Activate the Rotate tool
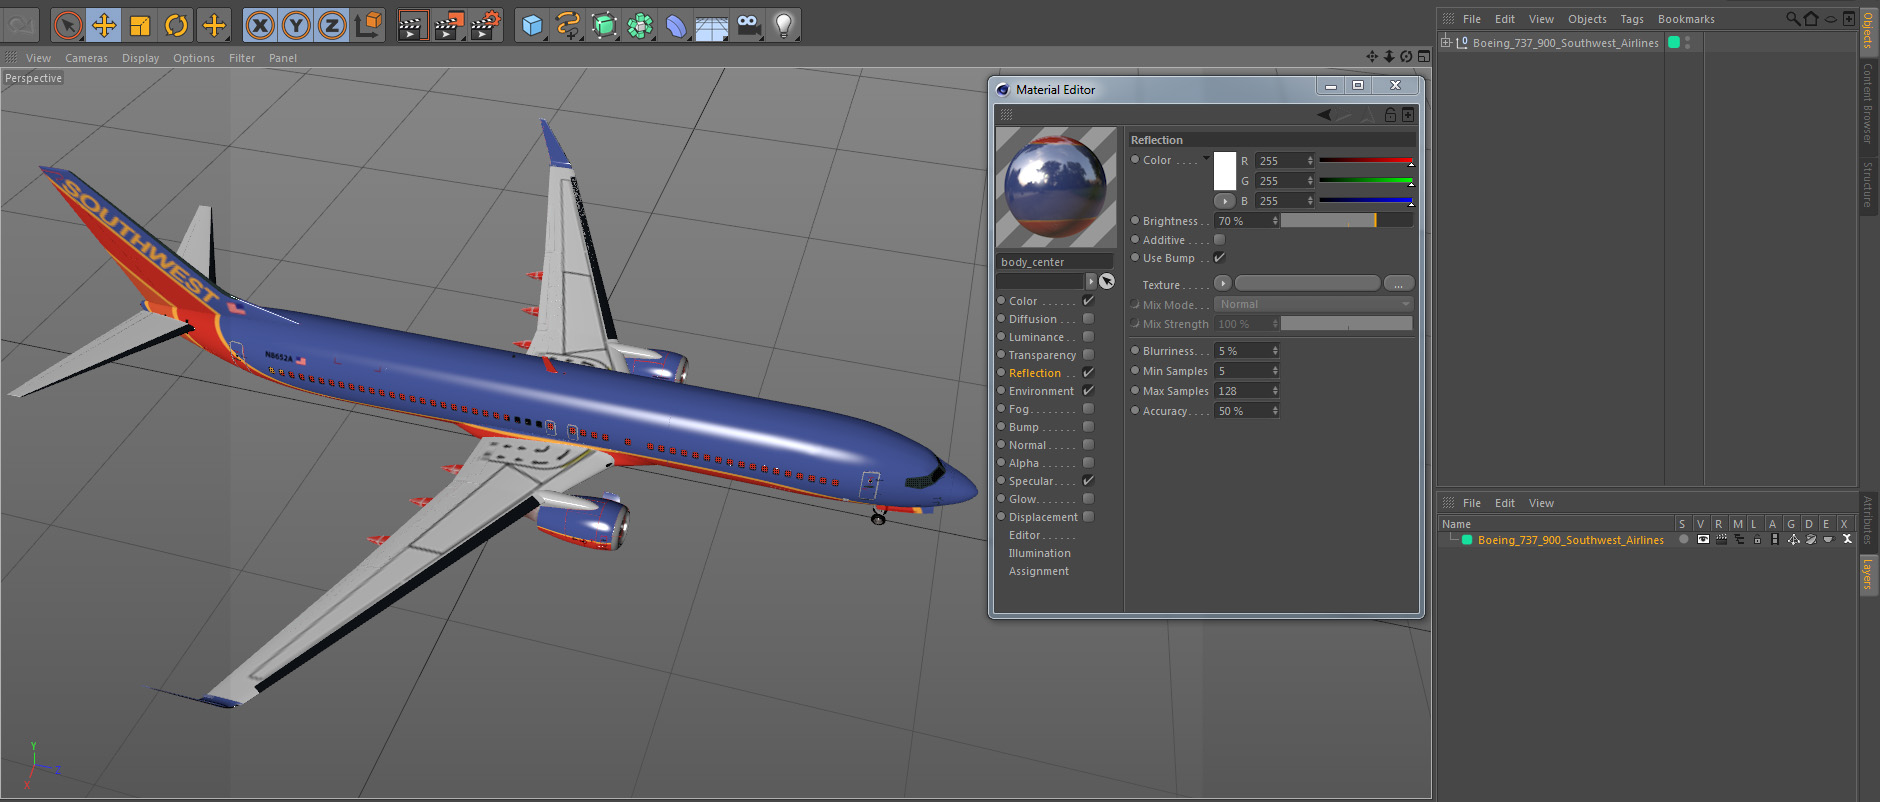 point(176,25)
